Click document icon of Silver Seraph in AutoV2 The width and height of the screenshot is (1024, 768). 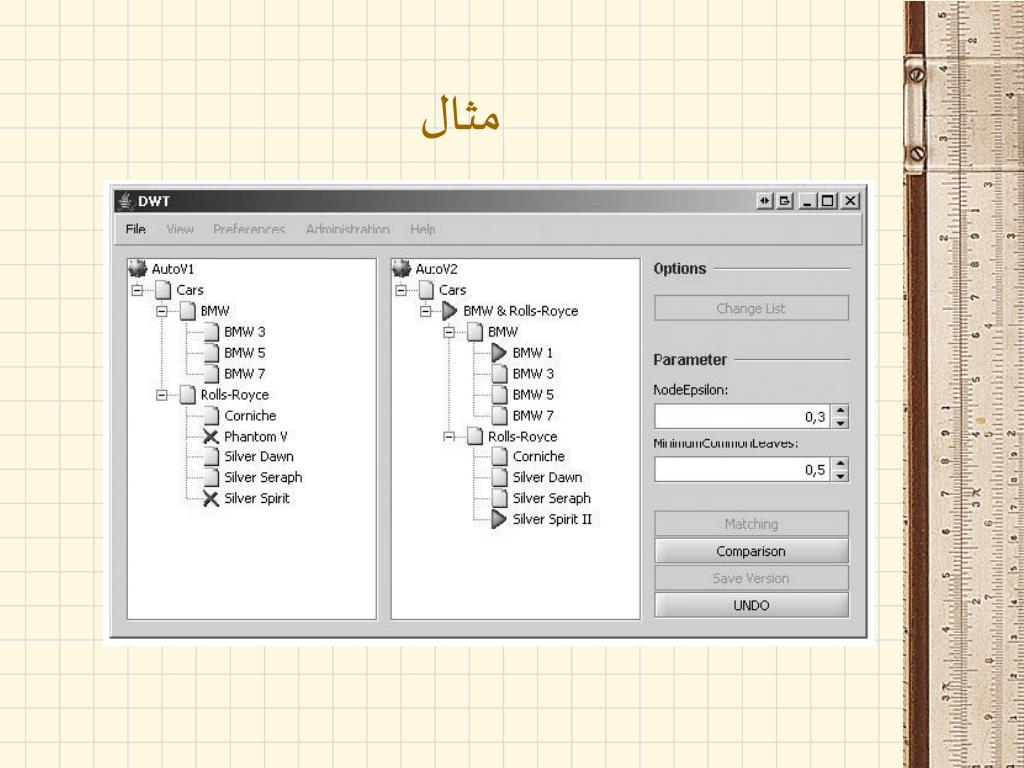(500, 498)
